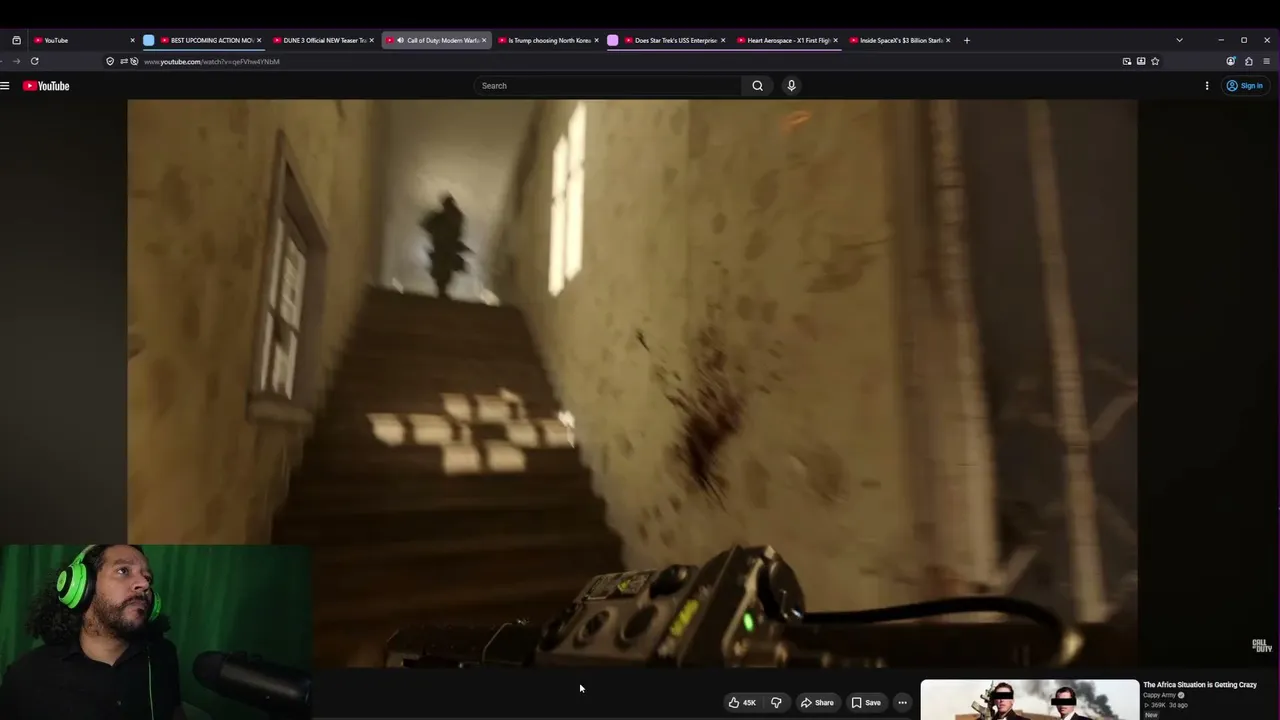The width and height of the screenshot is (1280, 720).
Task: Close the Heart Aerospace tab
Action: pos(835,40)
